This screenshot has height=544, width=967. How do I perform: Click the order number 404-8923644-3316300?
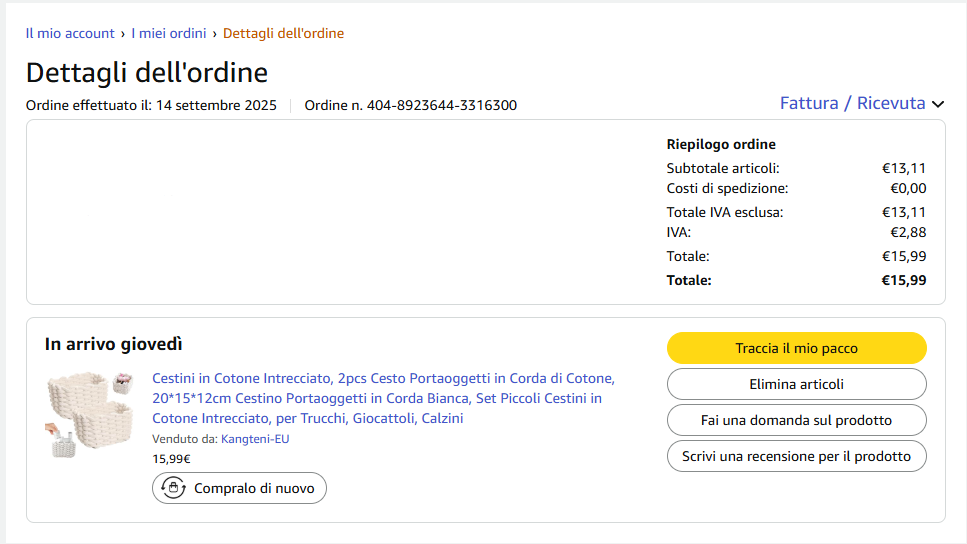pyautogui.click(x=441, y=105)
